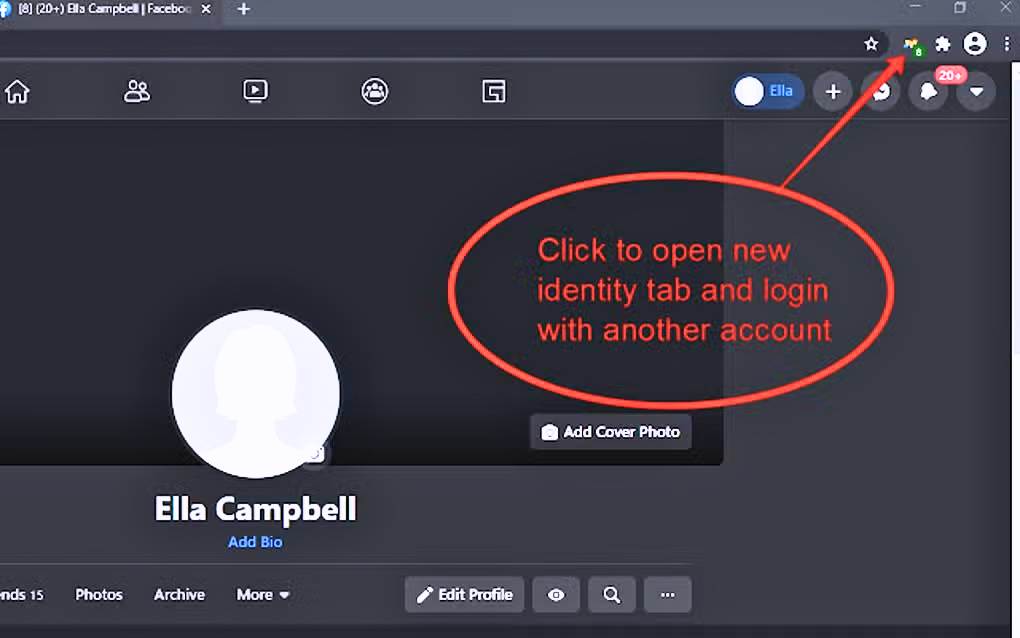Click the profile picture avatar
Image resolution: width=1020 pixels, height=638 pixels.
(x=255, y=393)
